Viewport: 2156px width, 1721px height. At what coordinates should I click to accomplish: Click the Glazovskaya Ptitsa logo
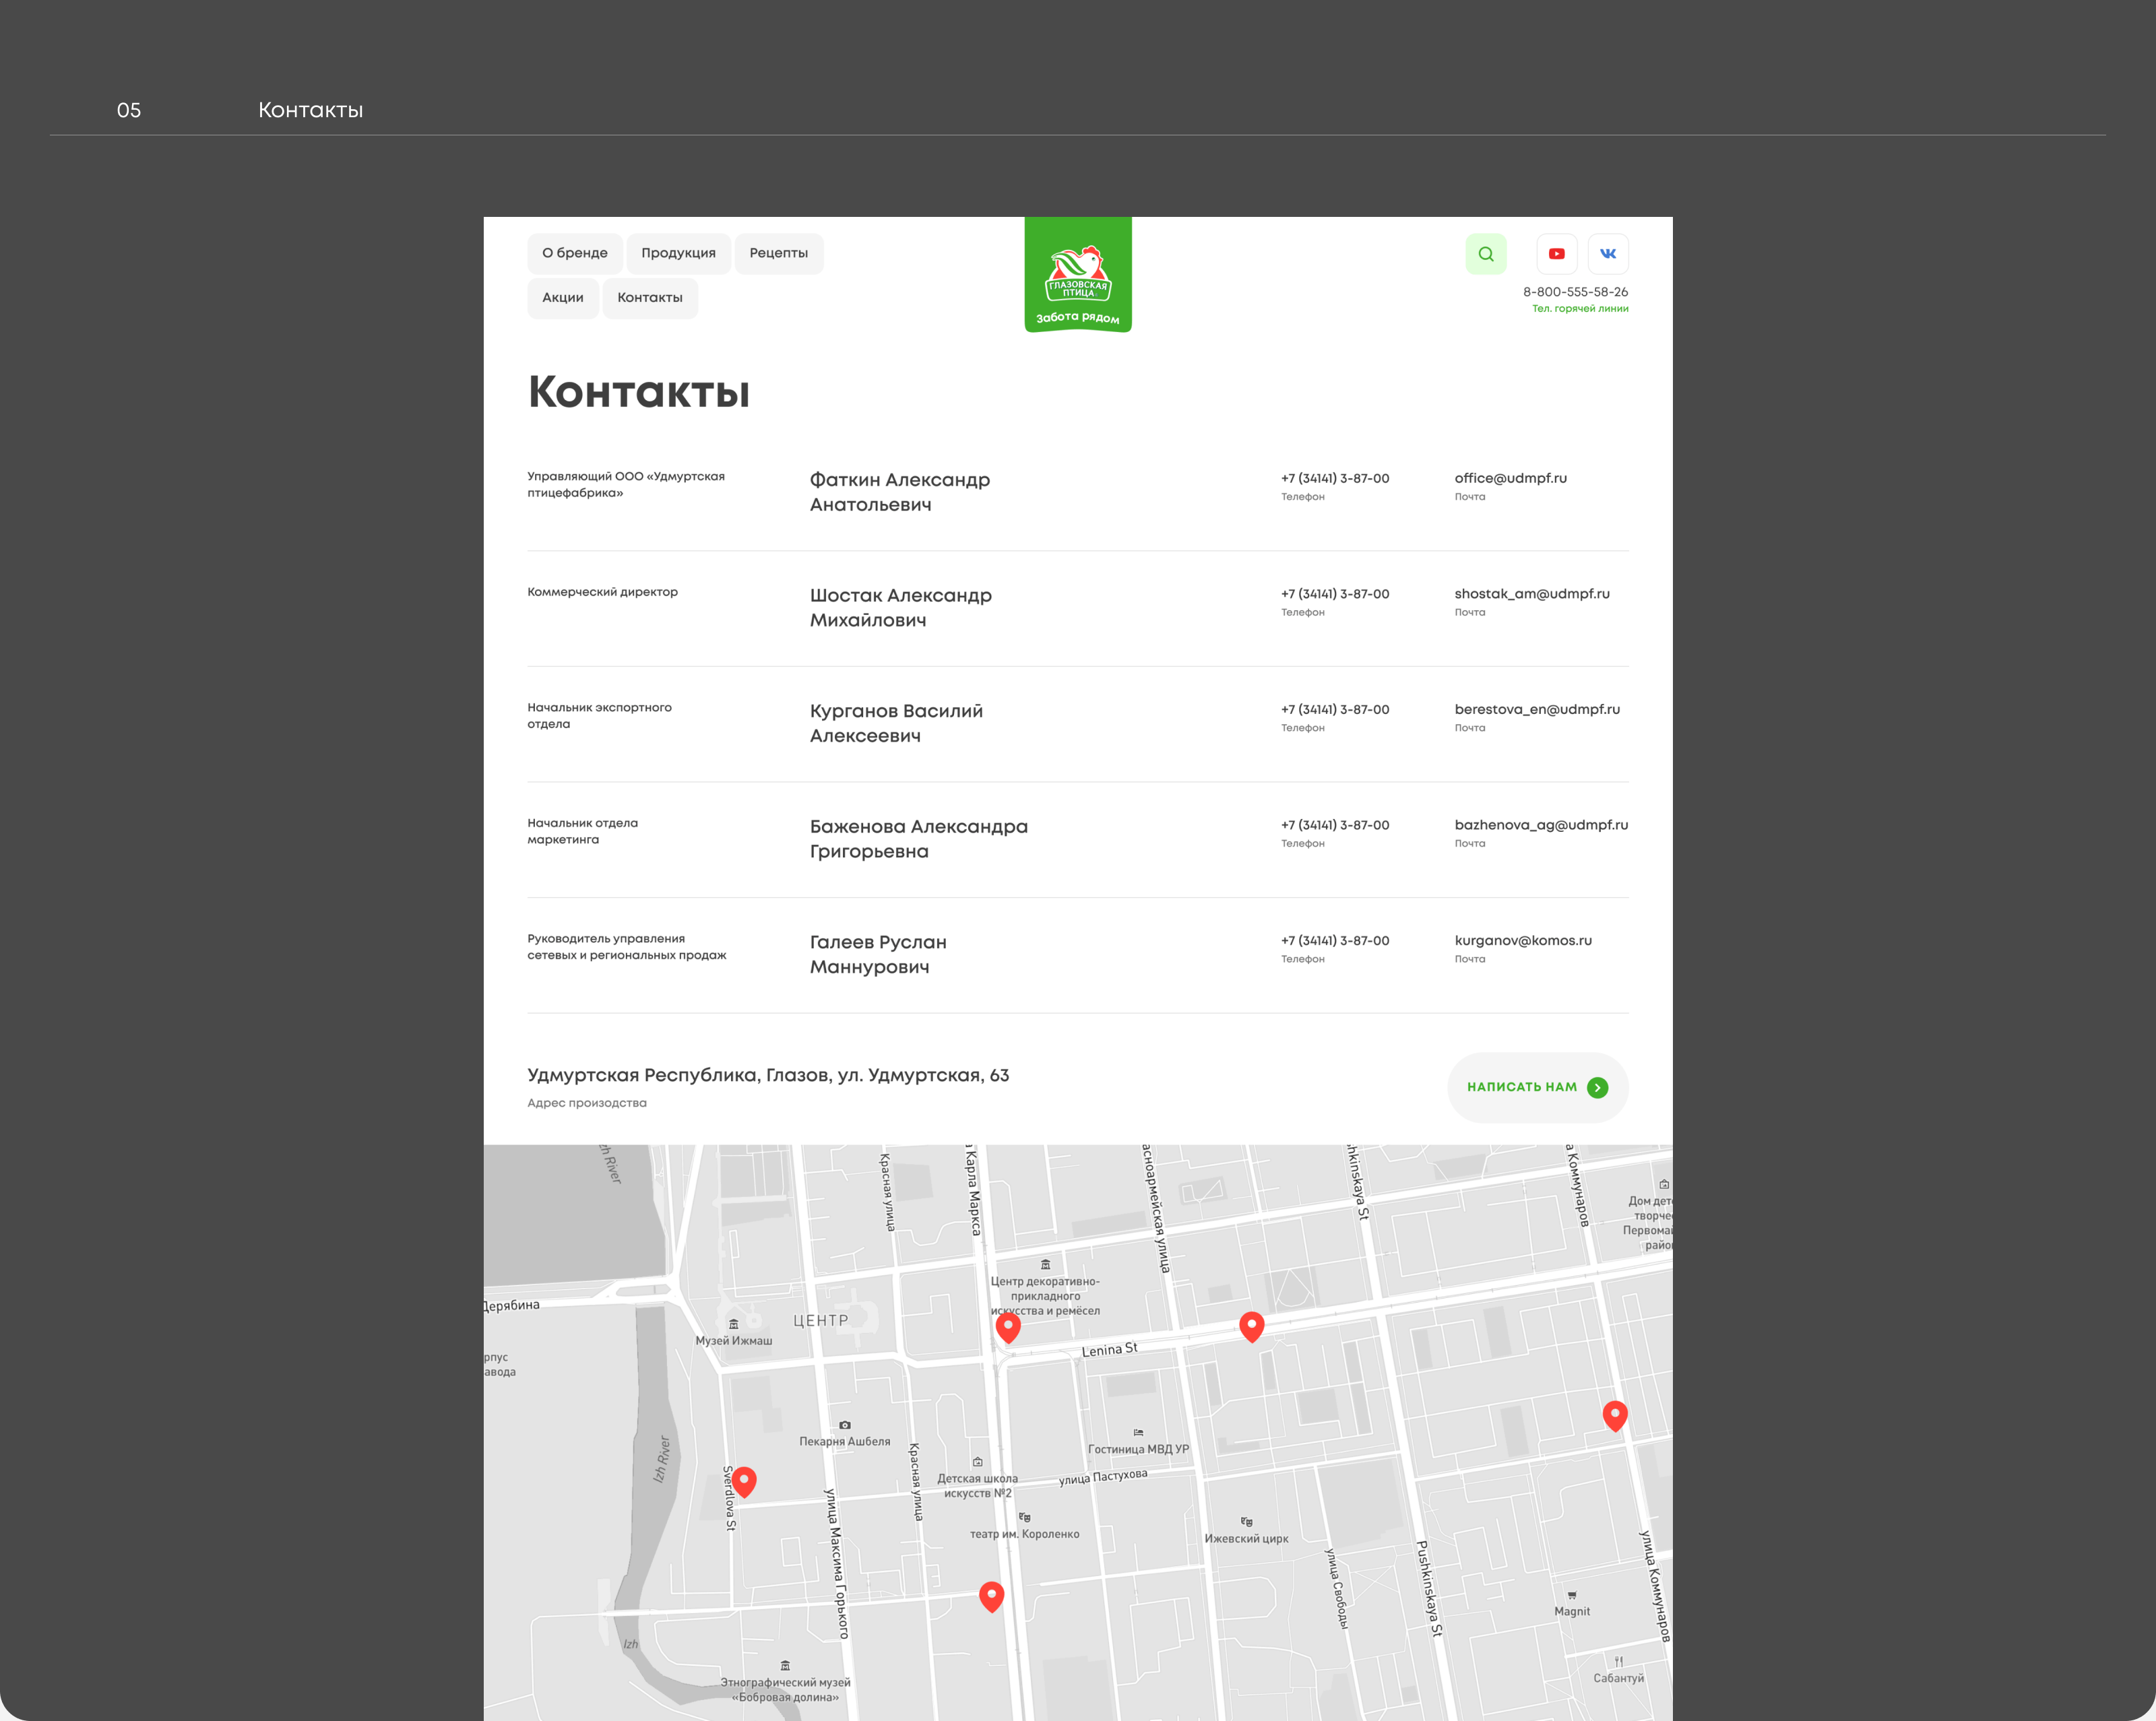click(1077, 275)
